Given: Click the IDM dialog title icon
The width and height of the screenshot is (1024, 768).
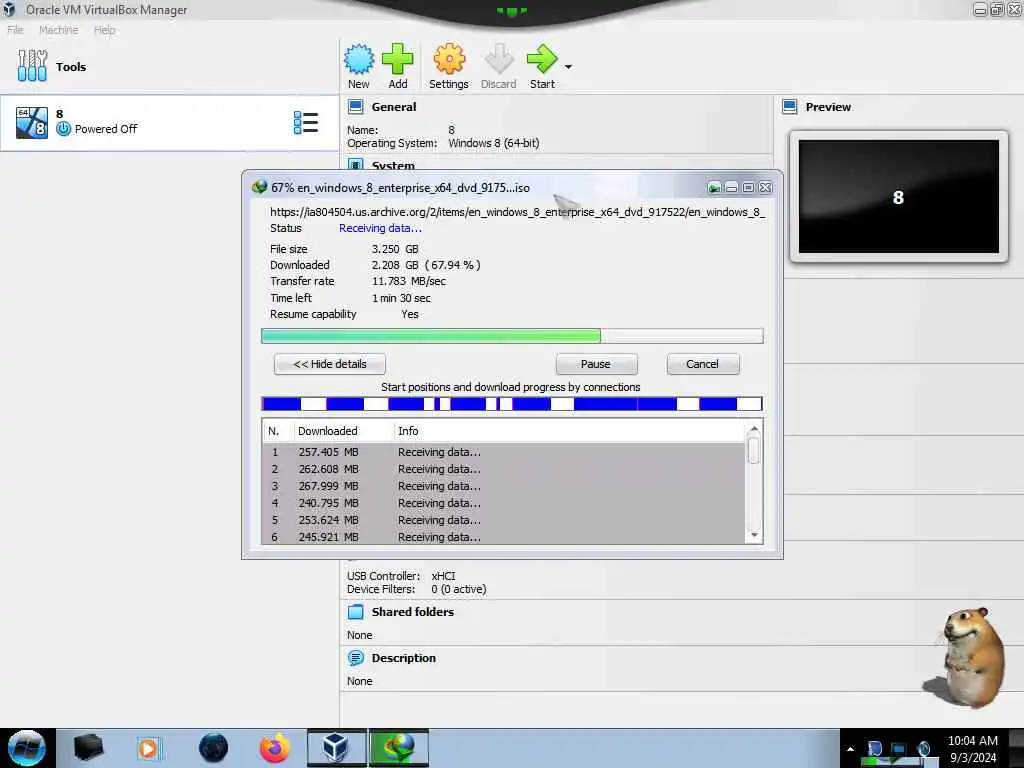Looking at the screenshot, I should tap(259, 187).
